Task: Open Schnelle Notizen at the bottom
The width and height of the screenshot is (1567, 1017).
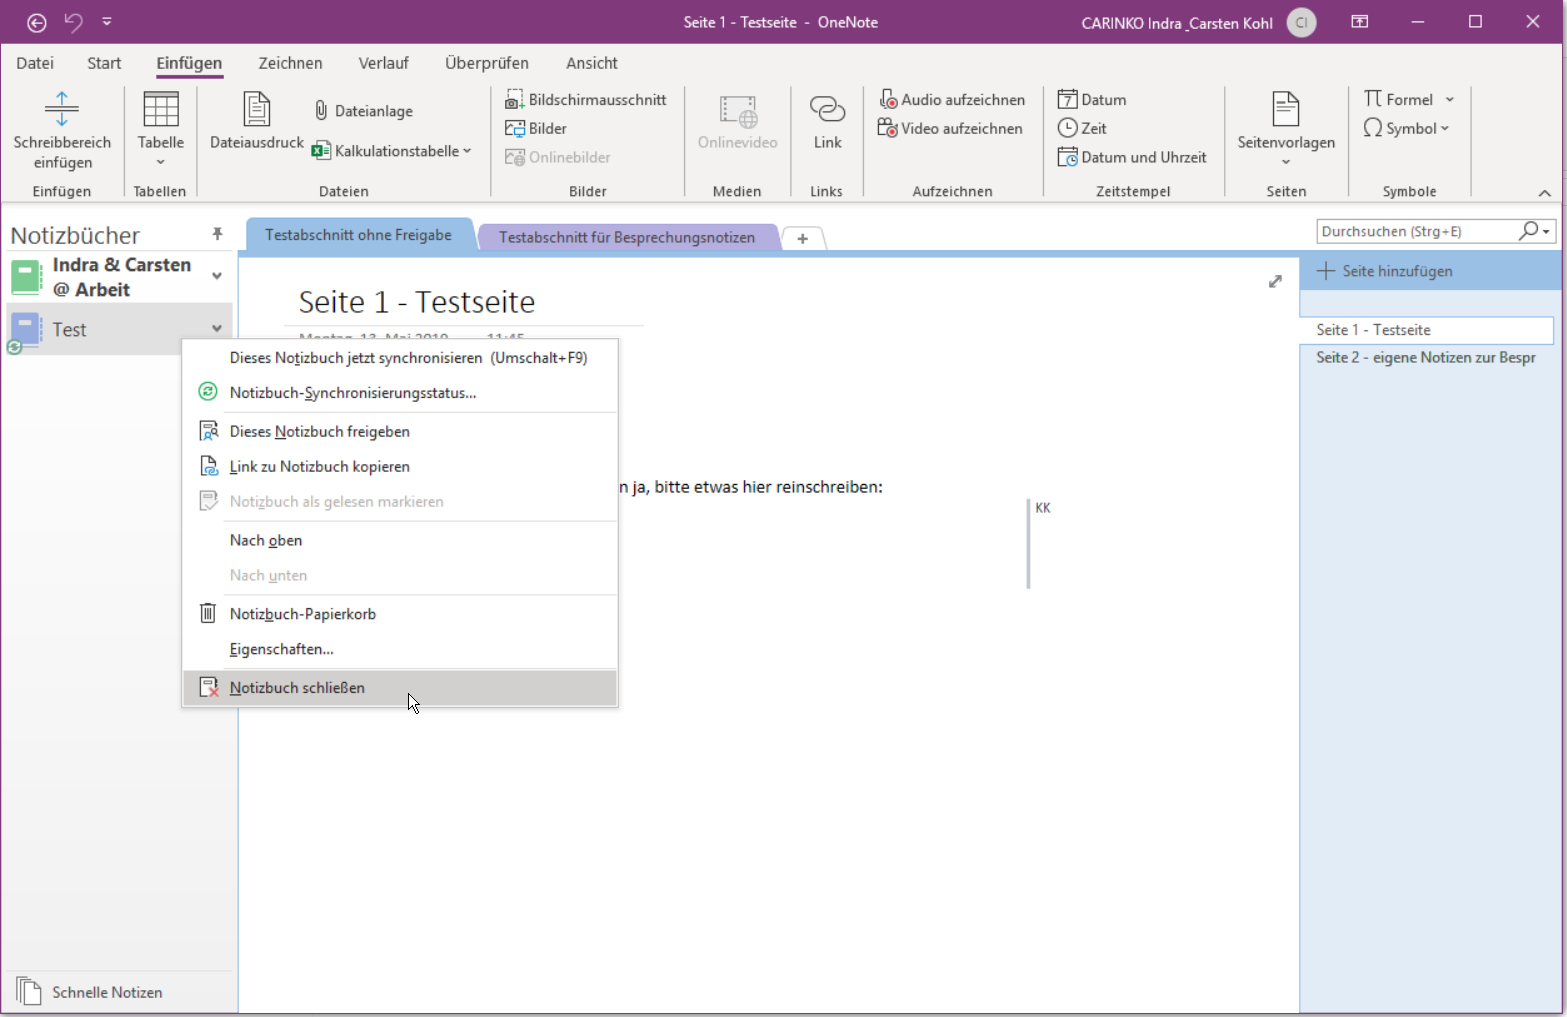Action: [x=90, y=992]
